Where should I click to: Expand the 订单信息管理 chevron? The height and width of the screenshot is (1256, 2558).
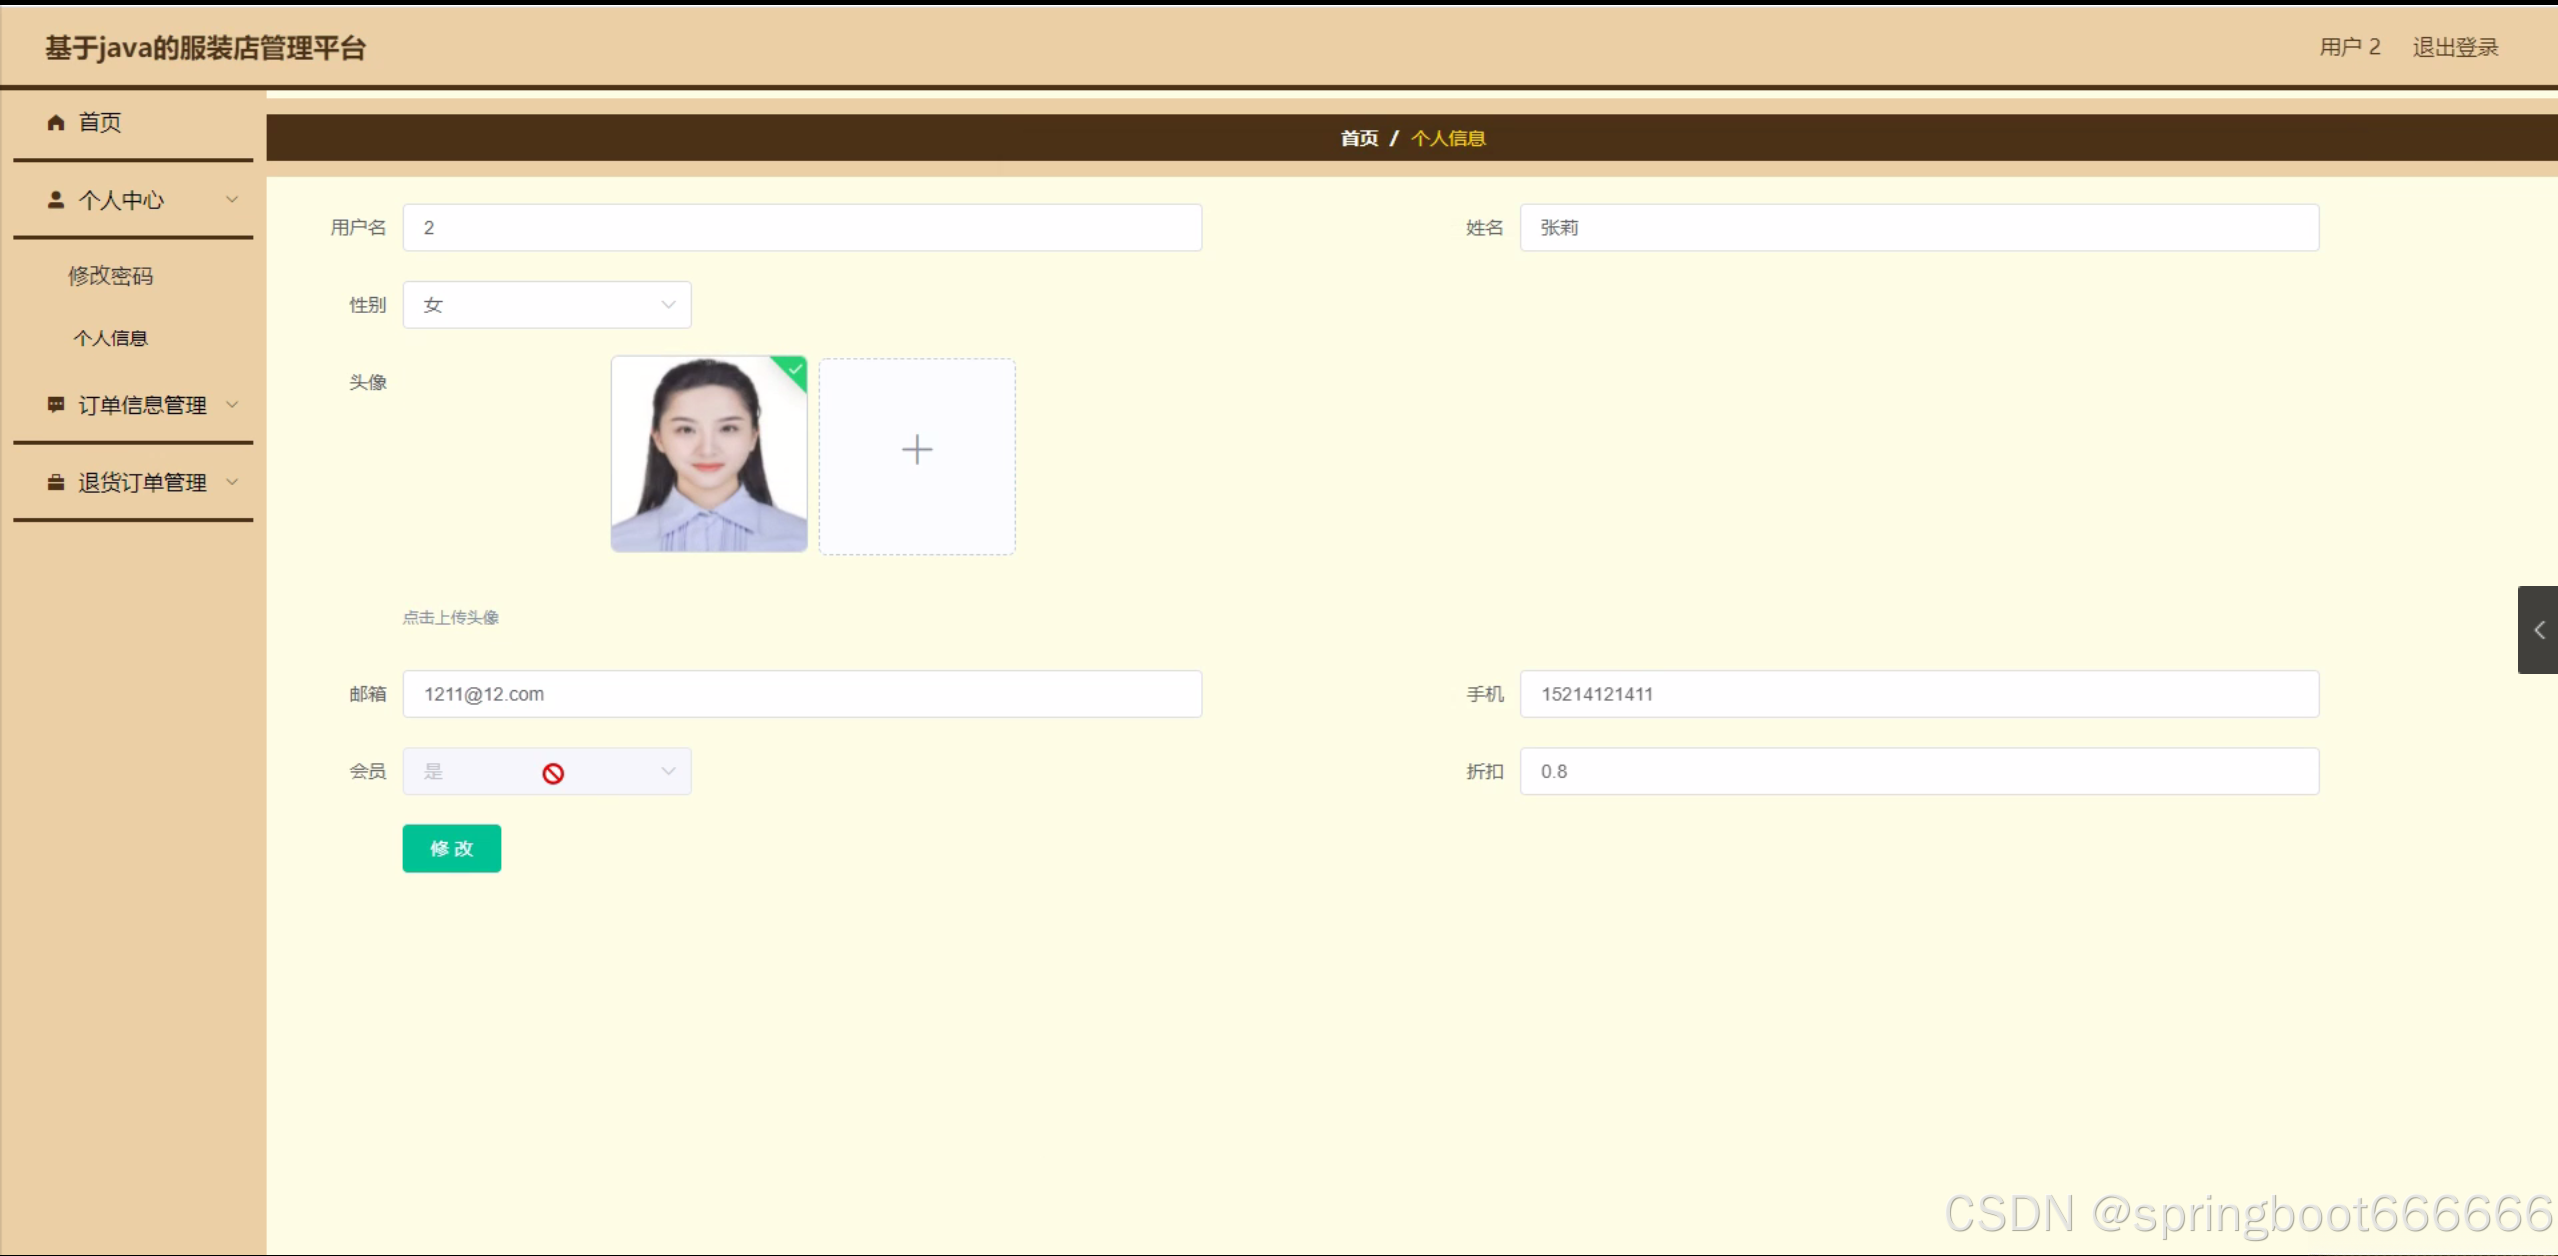(232, 404)
